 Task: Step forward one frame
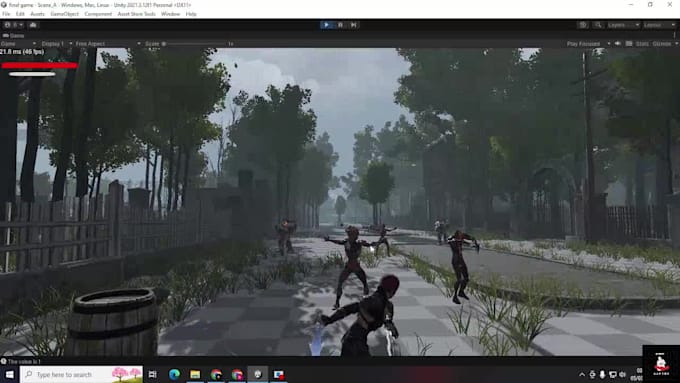click(x=354, y=25)
